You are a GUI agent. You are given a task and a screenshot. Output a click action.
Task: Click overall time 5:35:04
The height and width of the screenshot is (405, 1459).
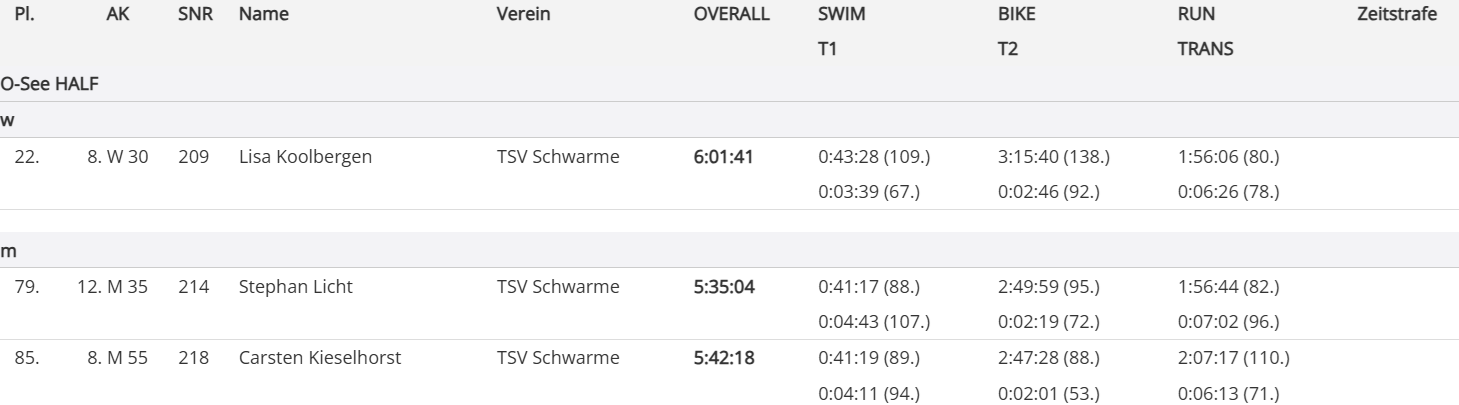tap(723, 288)
